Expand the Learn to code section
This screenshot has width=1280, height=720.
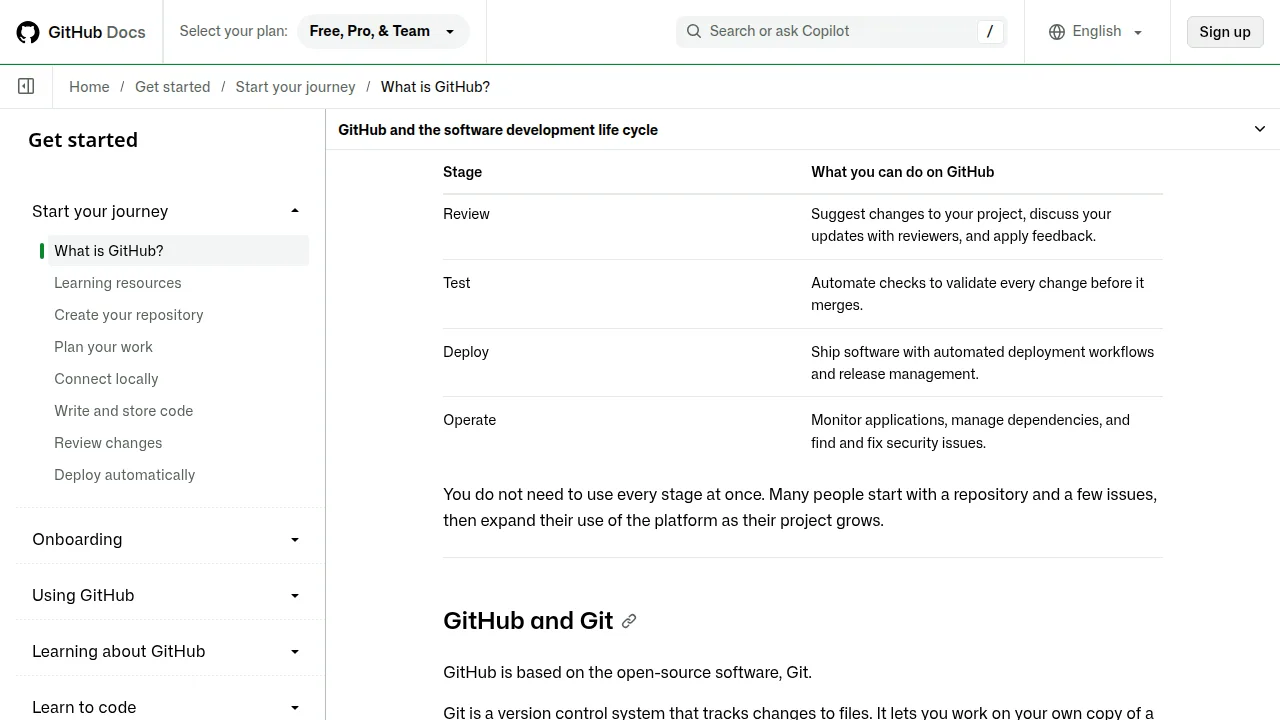click(167, 707)
